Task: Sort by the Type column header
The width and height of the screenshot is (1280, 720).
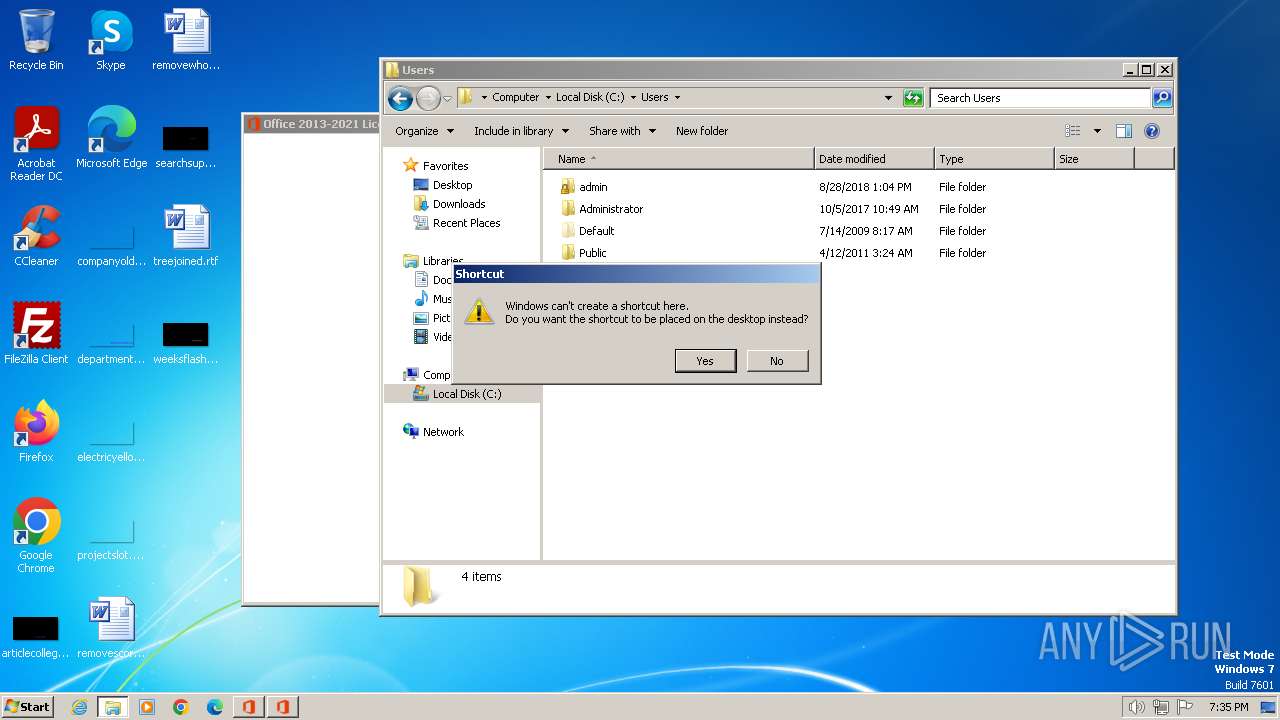Action: [995, 159]
